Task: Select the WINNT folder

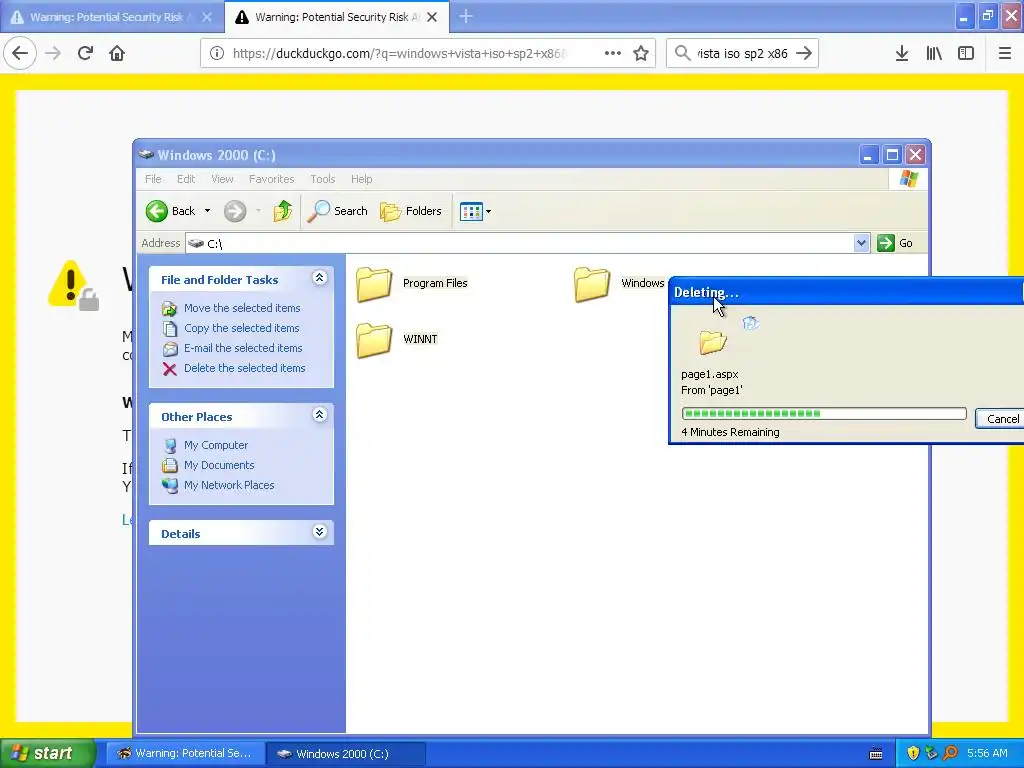Action: [x=396, y=340]
